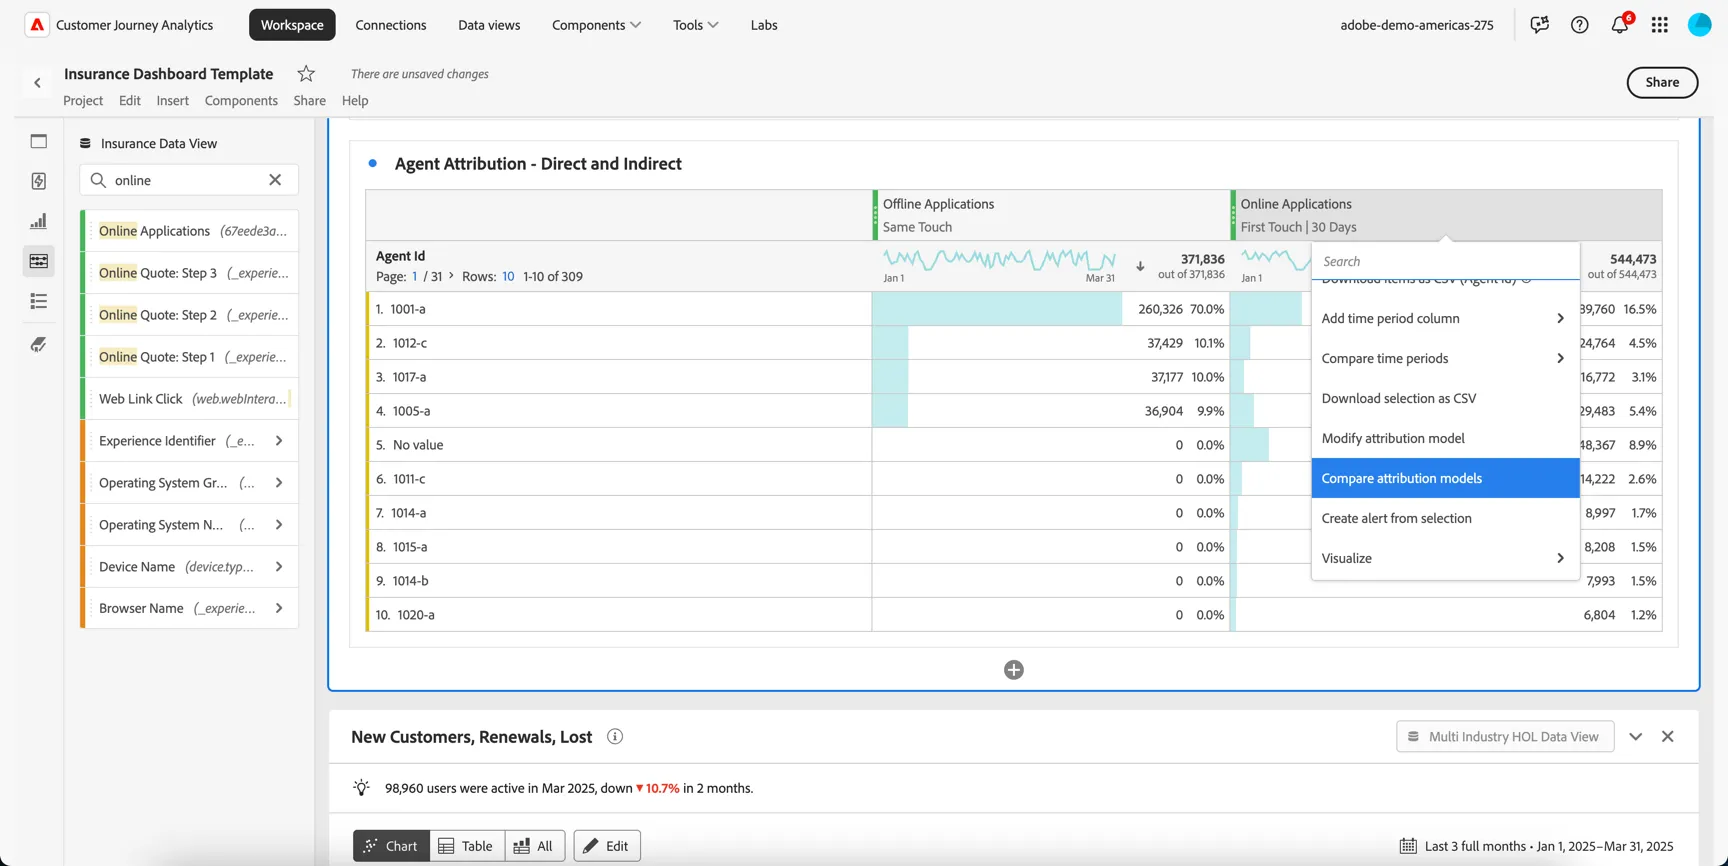Image resolution: width=1728 pixels, height=866 pixels.
Task: Choose Compare attribution models
Action: tap(1445, 478)
